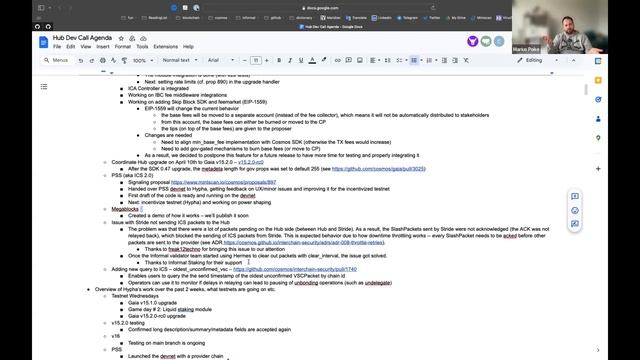Collapse the menus with the up chevron
Viewport: 640px width, 360px height.
573,60
